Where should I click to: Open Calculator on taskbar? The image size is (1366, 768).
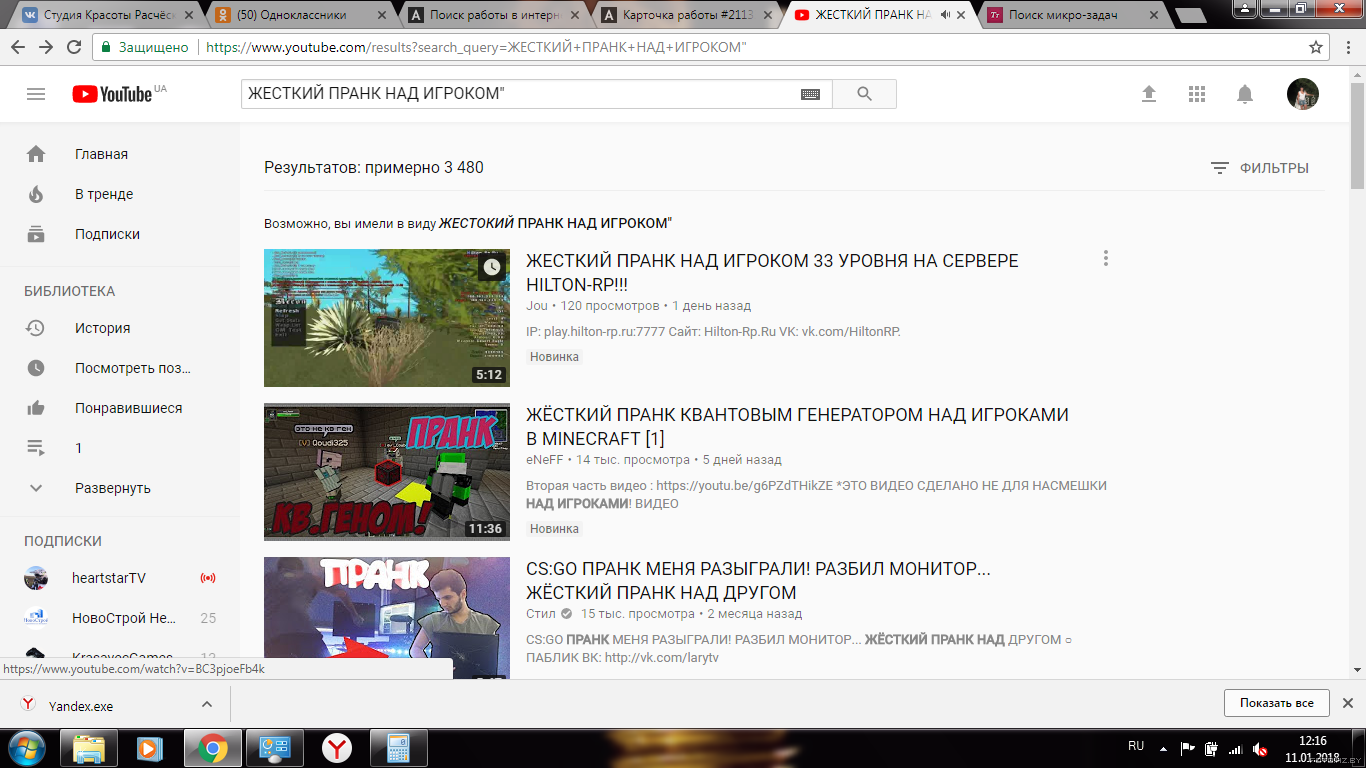(x=399, y=748)
